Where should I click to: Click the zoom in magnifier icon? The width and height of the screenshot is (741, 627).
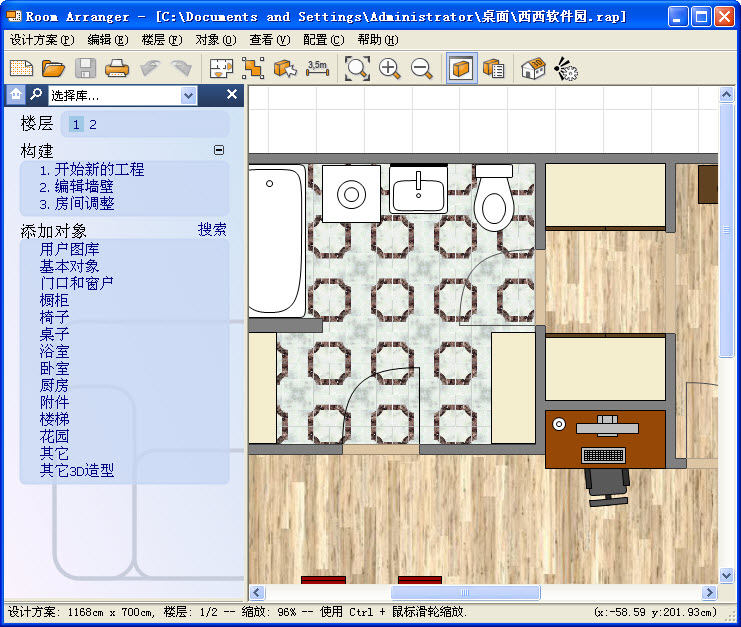(x=390, y=68)
